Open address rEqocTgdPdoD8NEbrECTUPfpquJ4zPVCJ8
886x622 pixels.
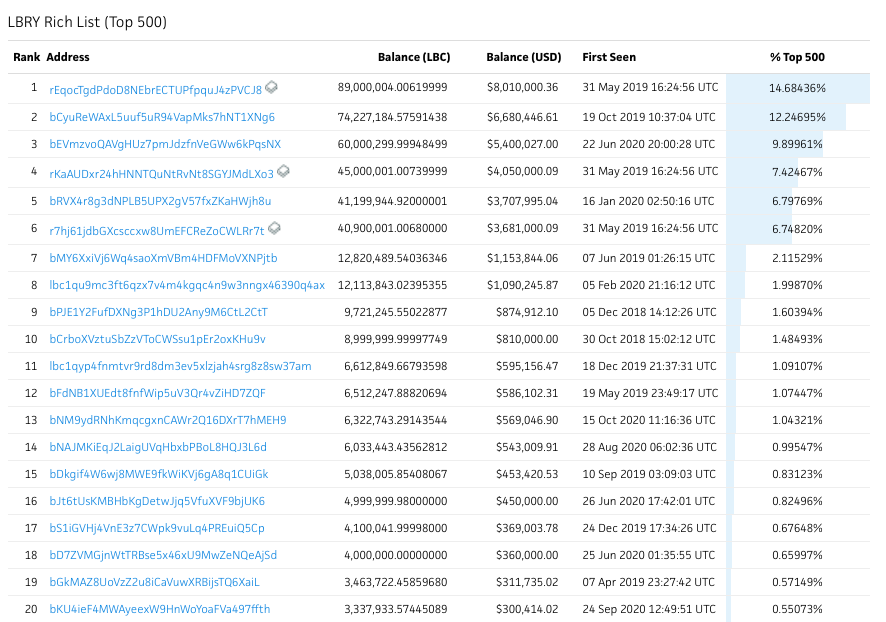click(x=155, y=89)
